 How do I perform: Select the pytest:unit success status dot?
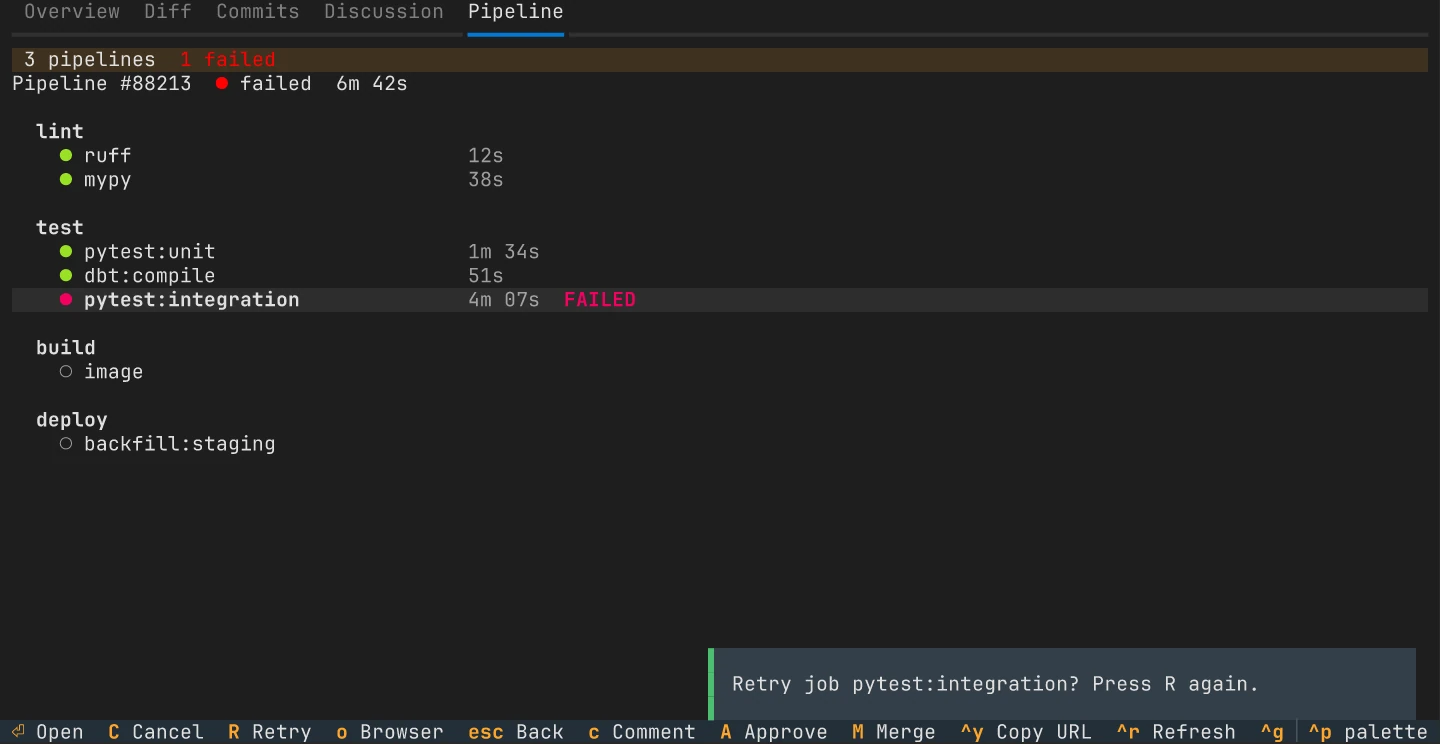click(x=66, y=251)
